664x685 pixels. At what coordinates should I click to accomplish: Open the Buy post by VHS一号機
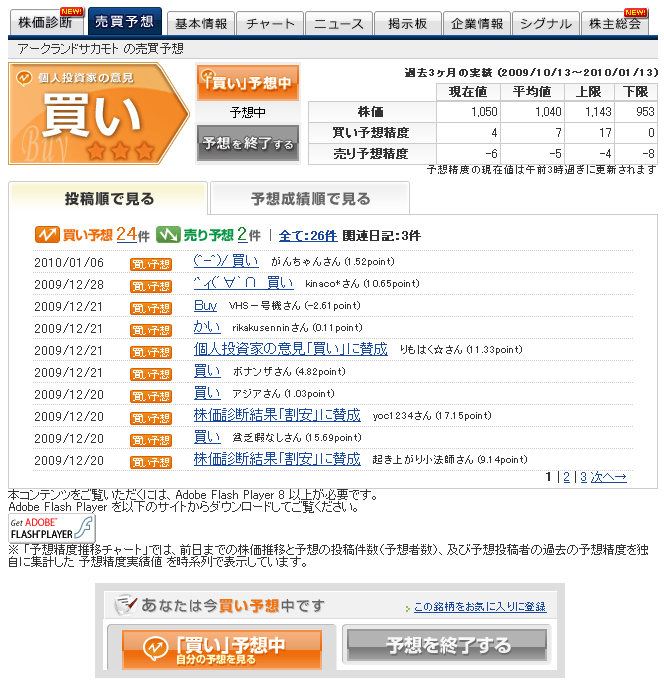tap(205, 305)
